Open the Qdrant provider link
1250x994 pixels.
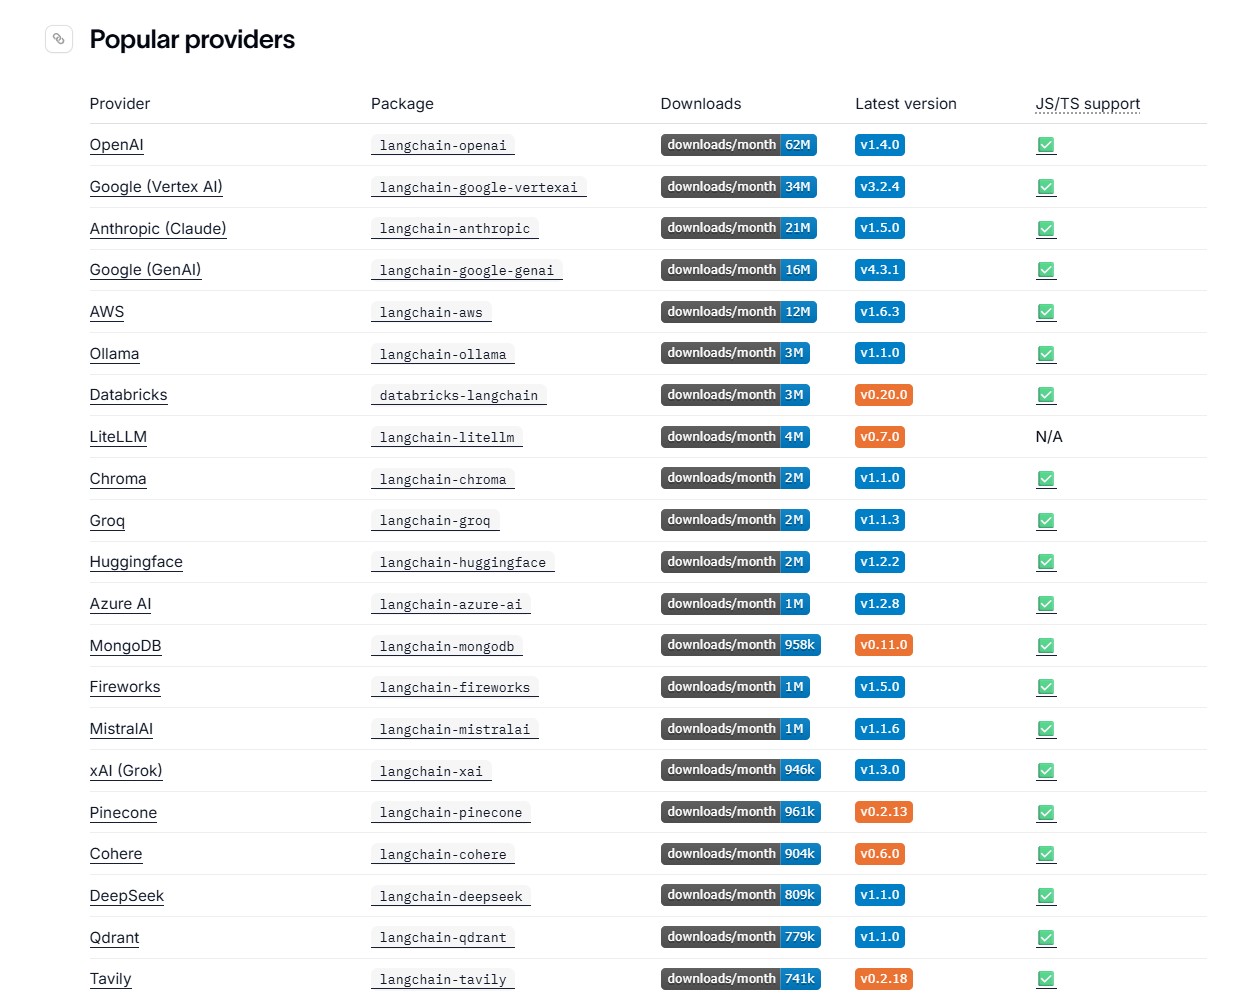(x=114, y=938)
